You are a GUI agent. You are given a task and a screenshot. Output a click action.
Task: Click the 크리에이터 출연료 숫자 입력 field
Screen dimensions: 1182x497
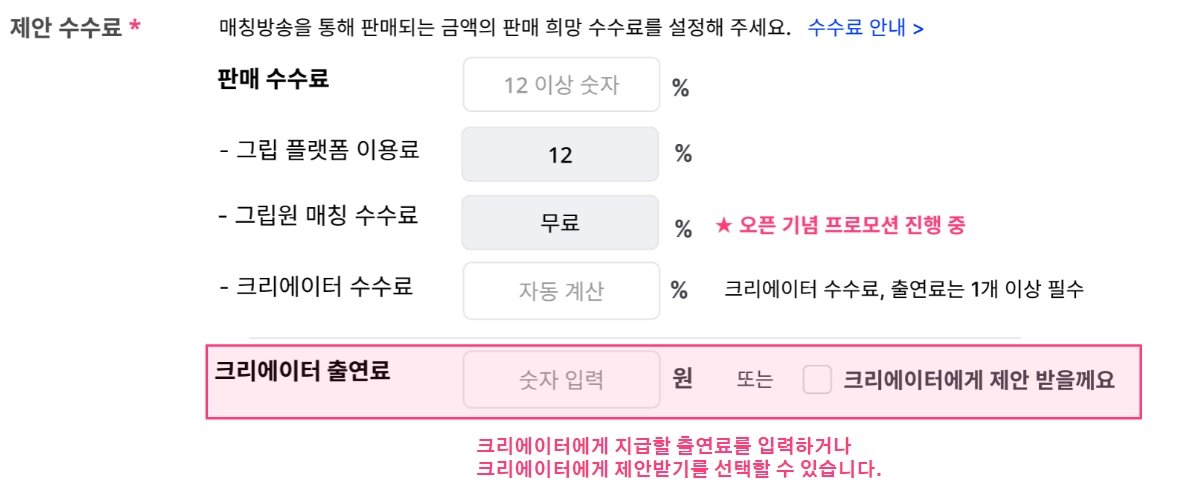tap(561, 380)
